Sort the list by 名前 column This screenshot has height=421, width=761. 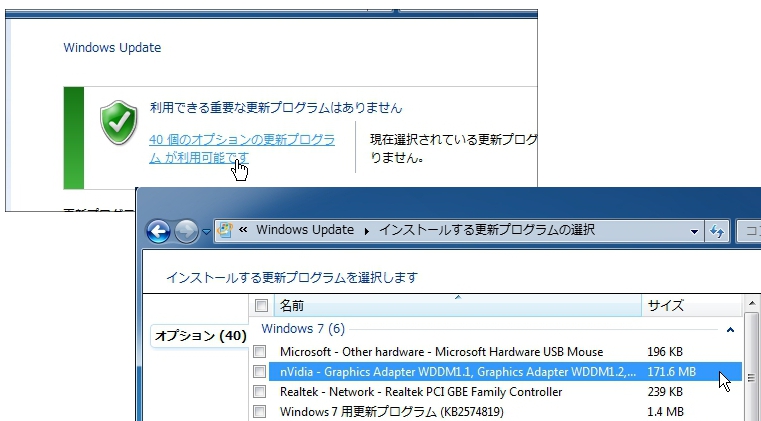[458, 305]
